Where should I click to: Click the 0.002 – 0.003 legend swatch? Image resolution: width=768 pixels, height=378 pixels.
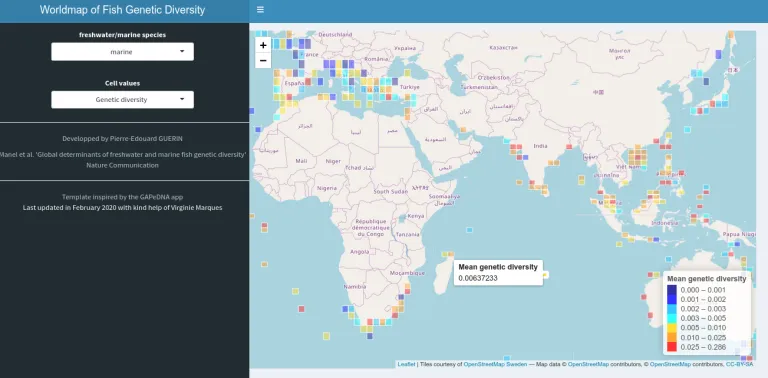(672, 309)
